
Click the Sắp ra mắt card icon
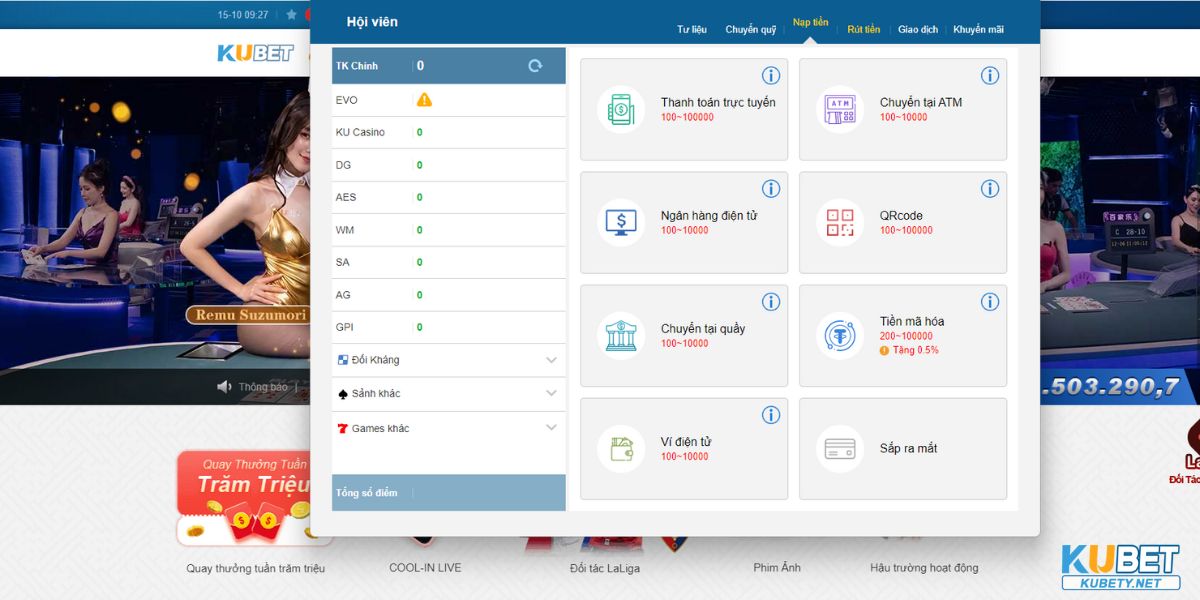pyautogui.click(x=840, y=448)
